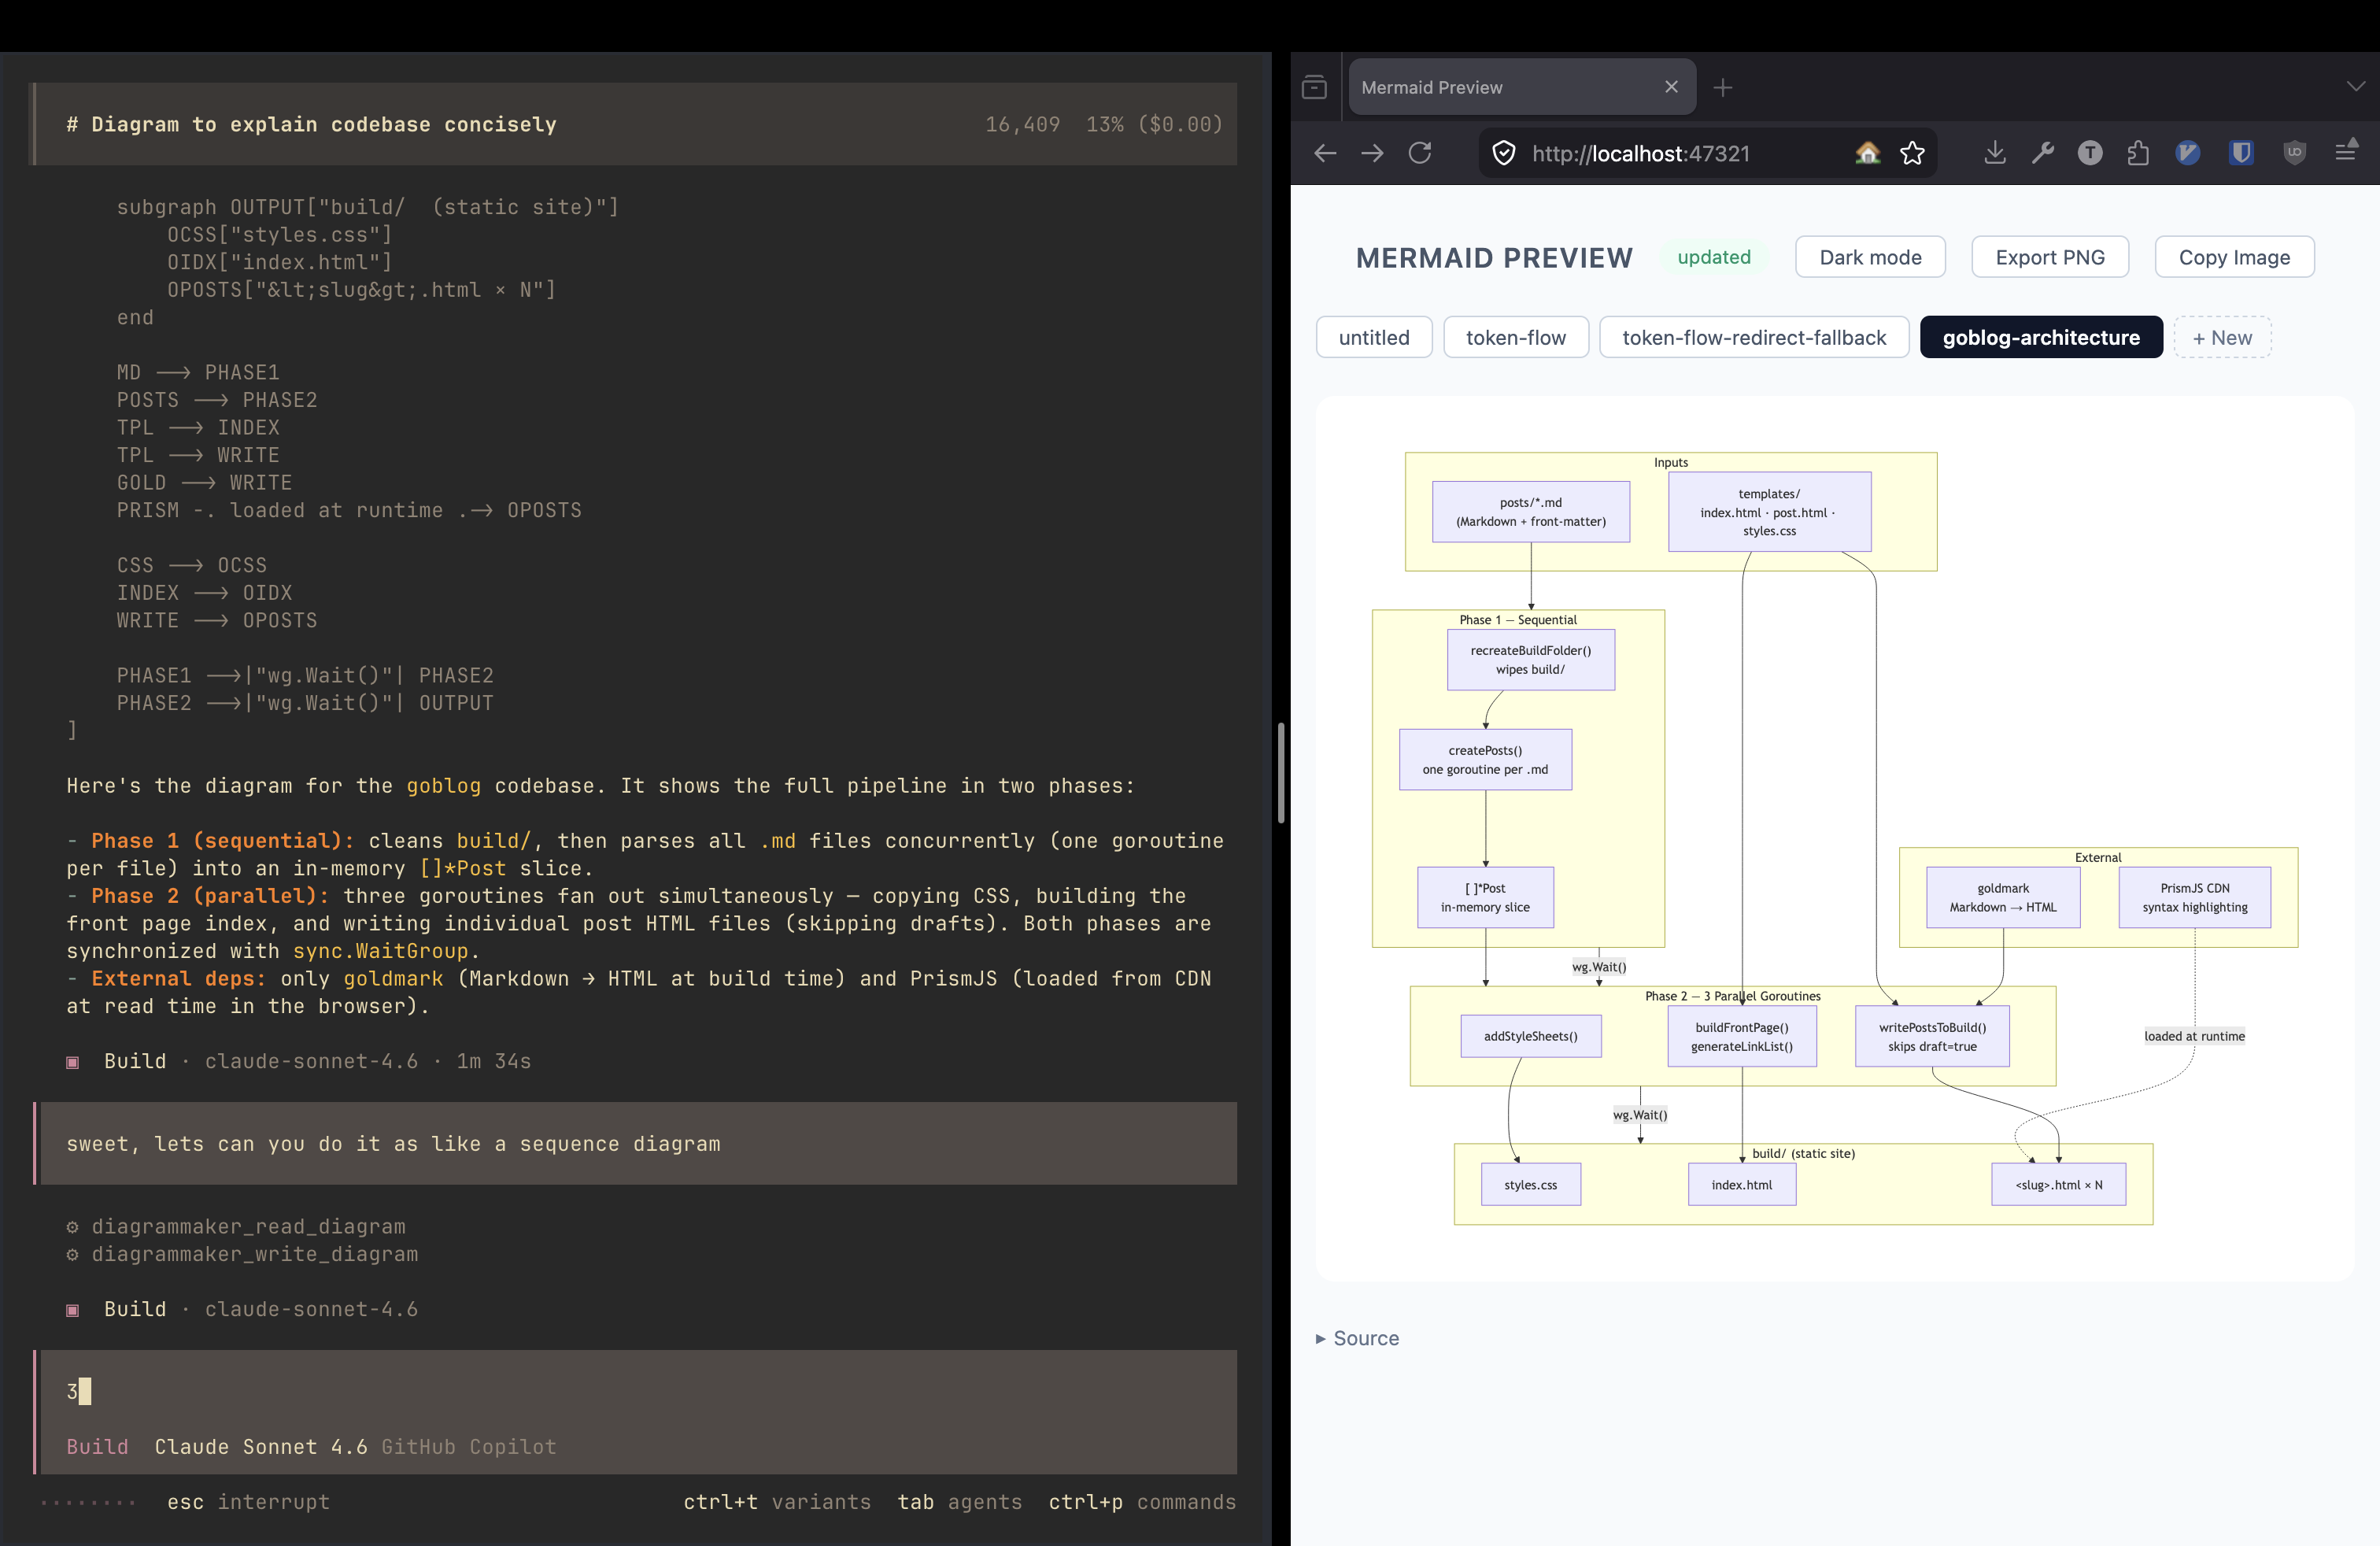Go back using the browser back arrow
The image size is (2380, 1546).
click(x=1325, y=153)
